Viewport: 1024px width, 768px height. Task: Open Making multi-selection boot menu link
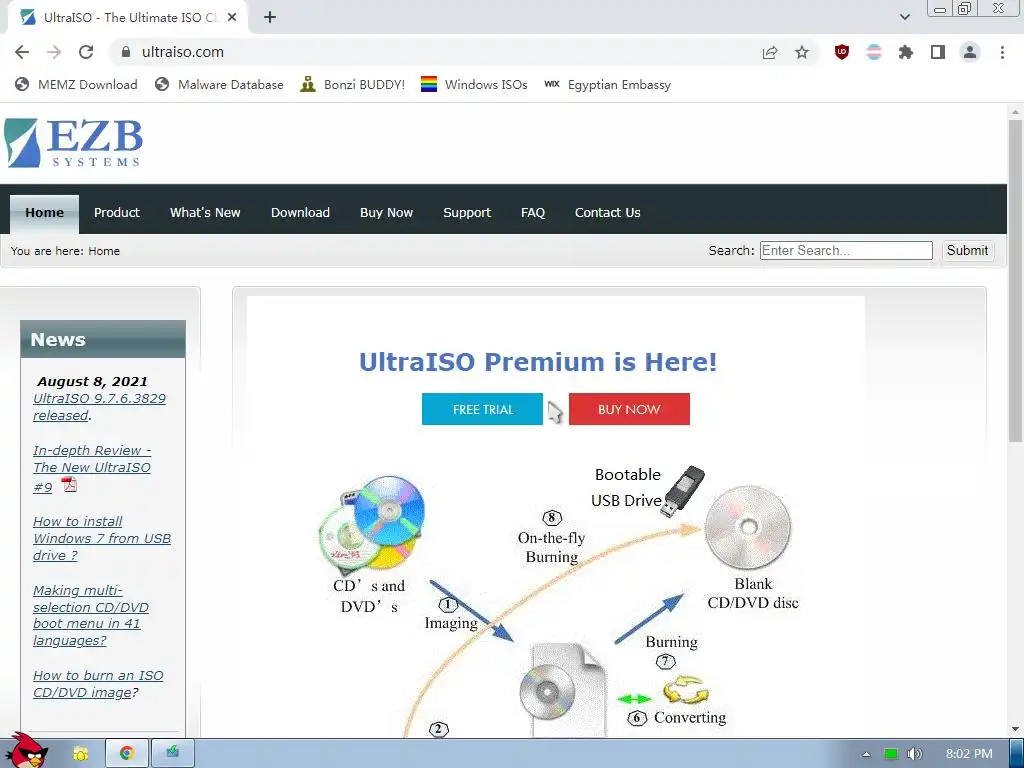tap(91, 615)
